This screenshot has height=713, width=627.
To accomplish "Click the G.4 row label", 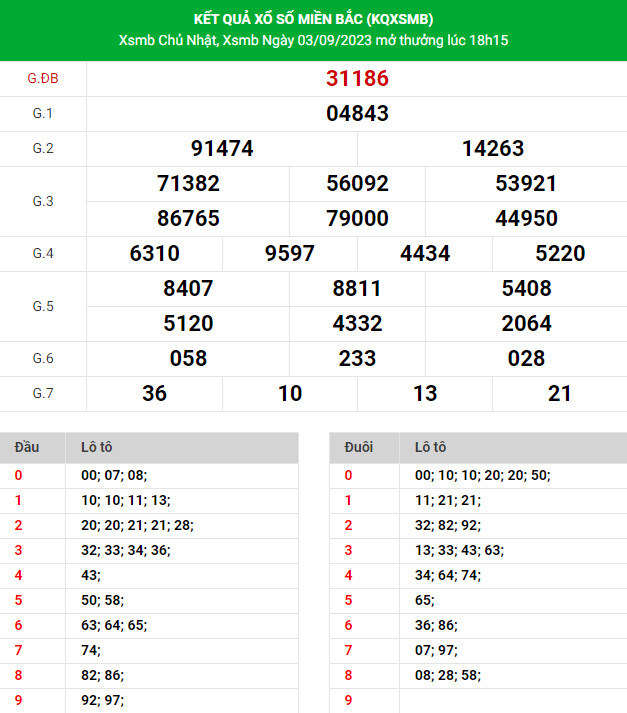I will [x=43, y=253].
